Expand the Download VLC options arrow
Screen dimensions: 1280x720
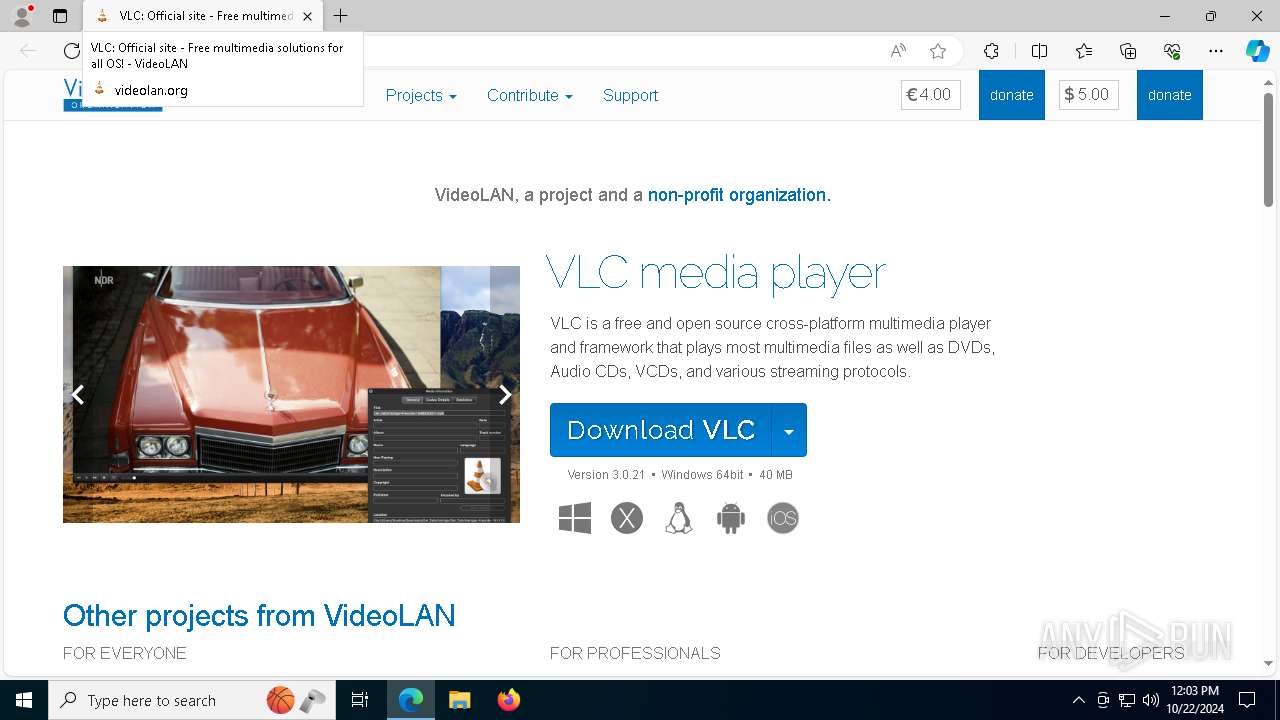click(789, 430)
